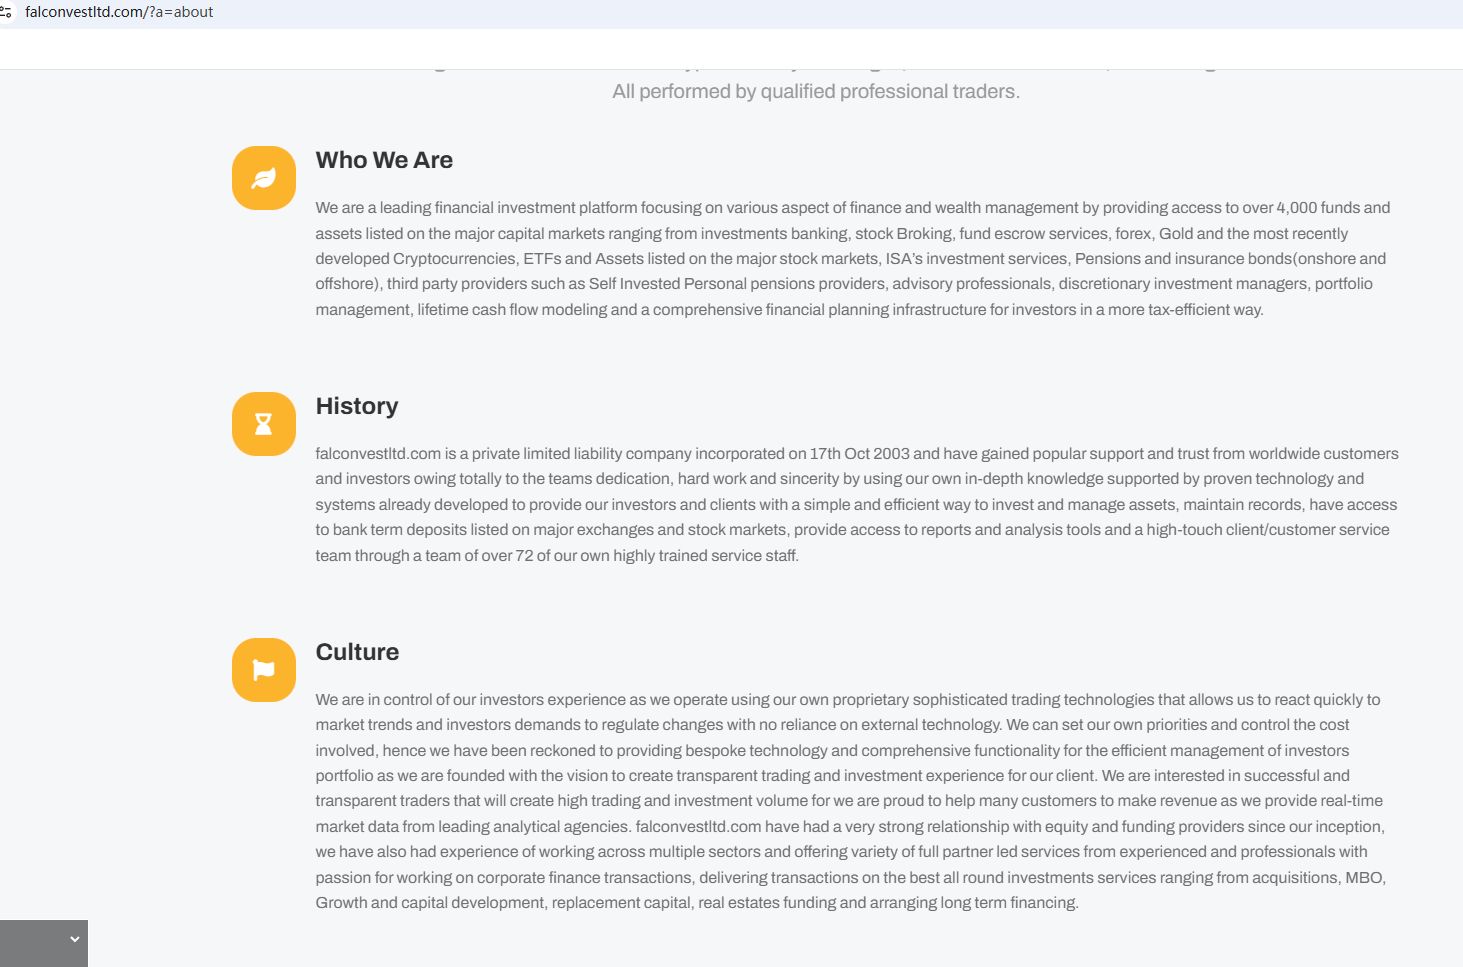Image resolution: width=1463 pixels, height=967 pixels.
Task: Click "falconvestltd.com" starting the History paragraph
Action: point(378,454)
